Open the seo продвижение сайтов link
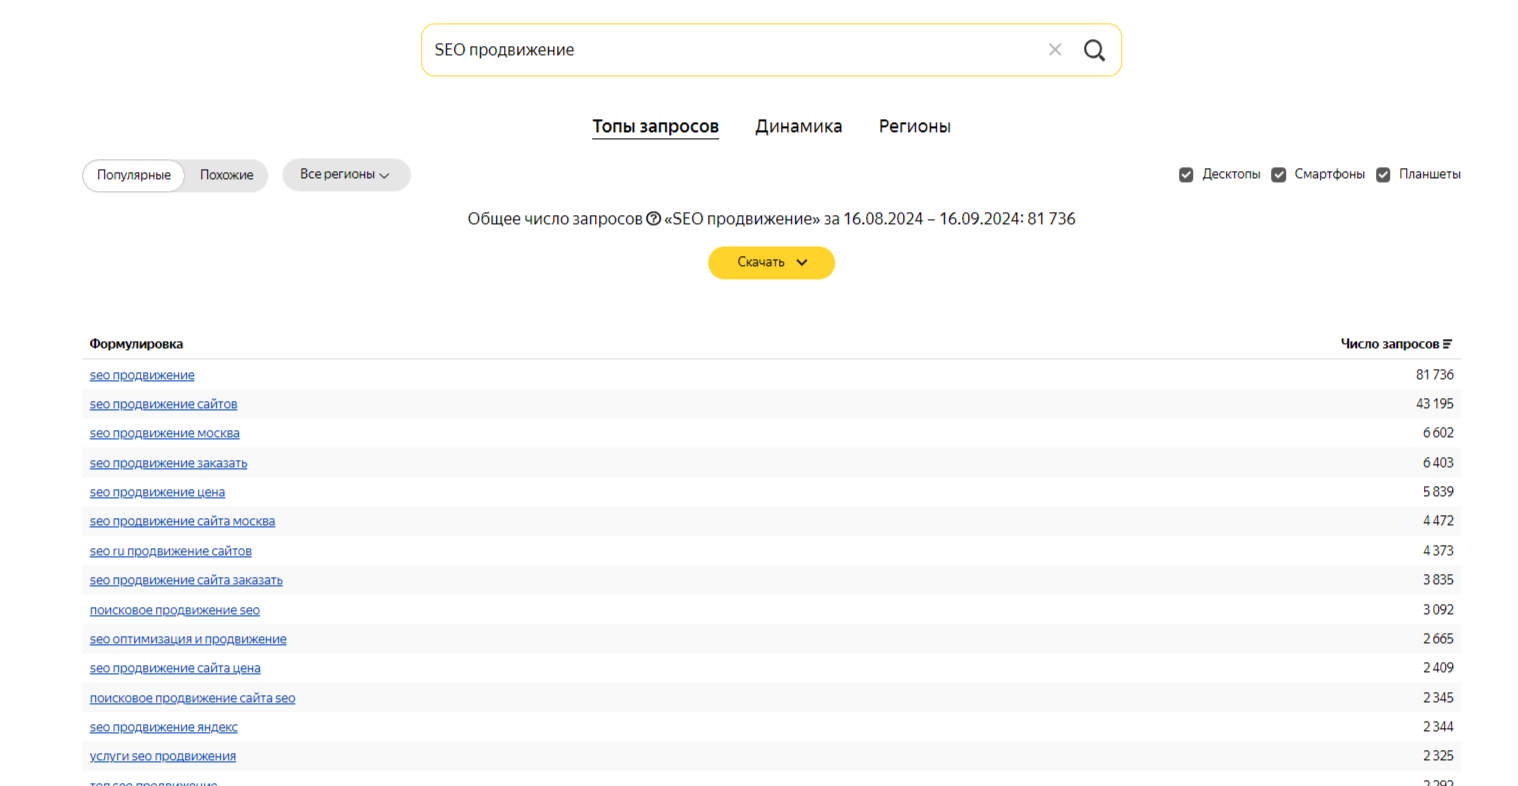1518x786 pixels. 163,404
